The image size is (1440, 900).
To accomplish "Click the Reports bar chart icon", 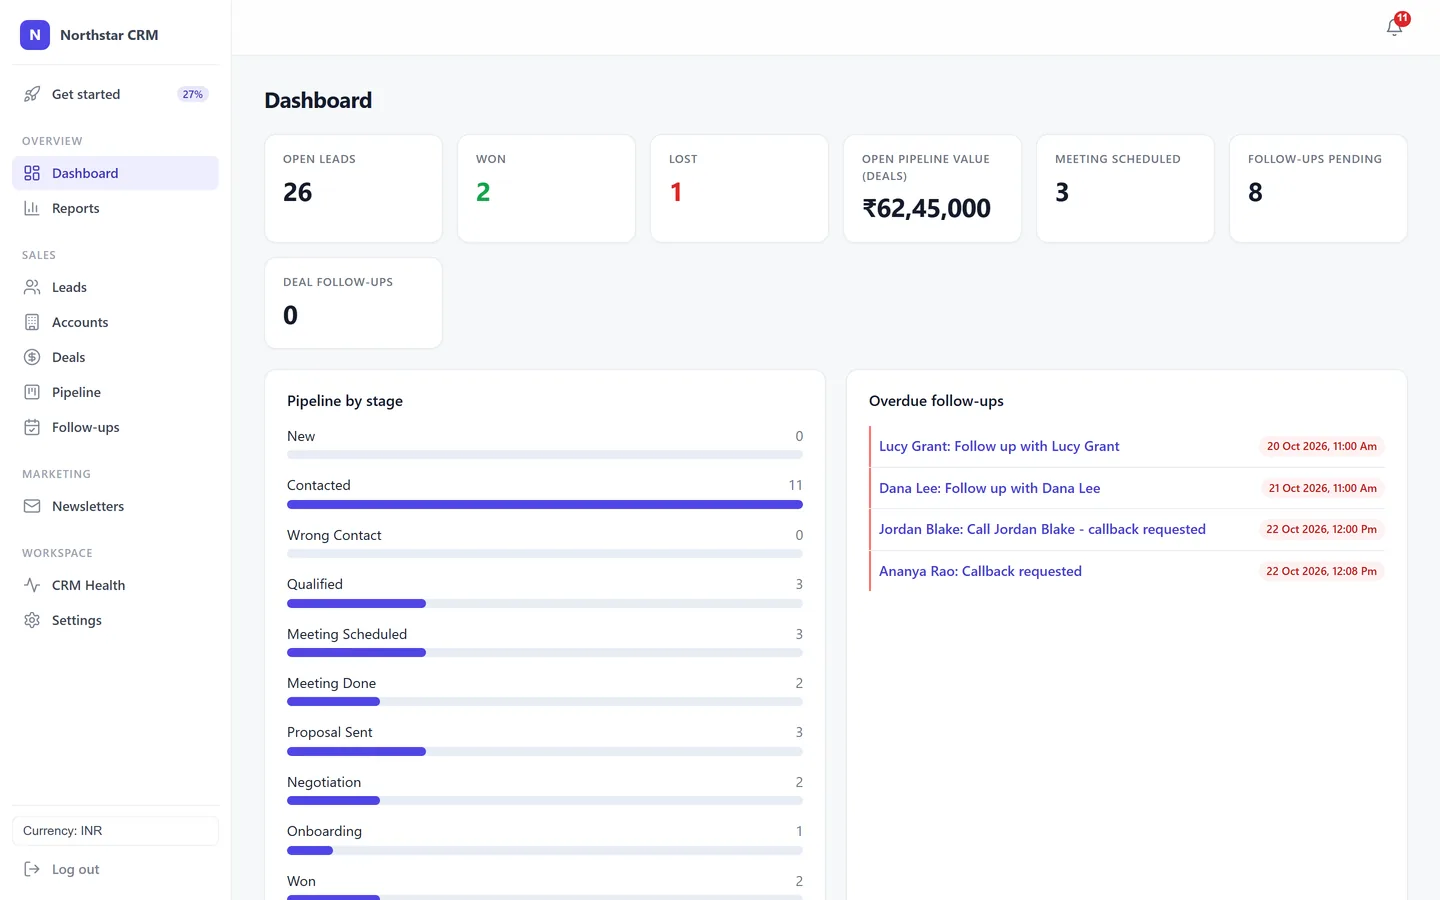I will point(32,208).
